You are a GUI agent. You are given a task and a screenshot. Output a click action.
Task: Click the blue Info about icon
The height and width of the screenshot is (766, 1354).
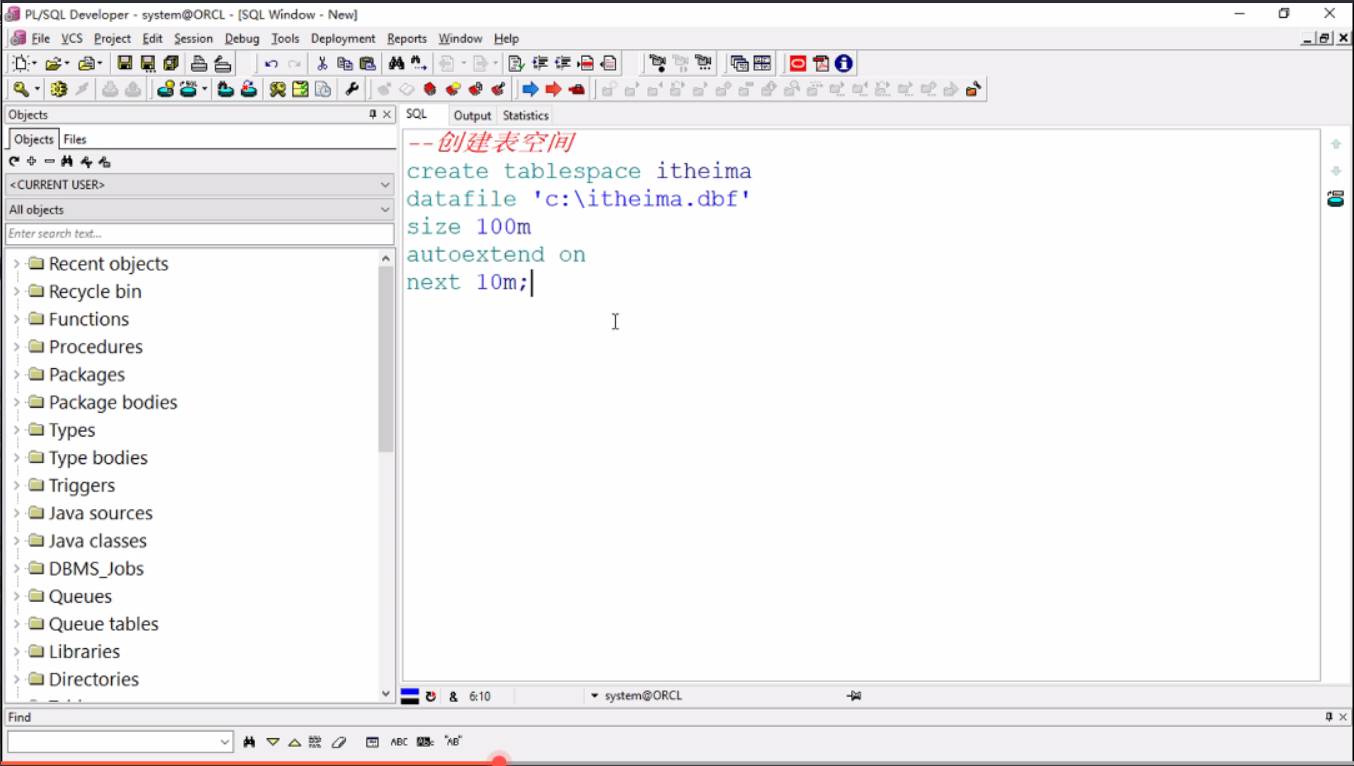(x=844, y=63)
